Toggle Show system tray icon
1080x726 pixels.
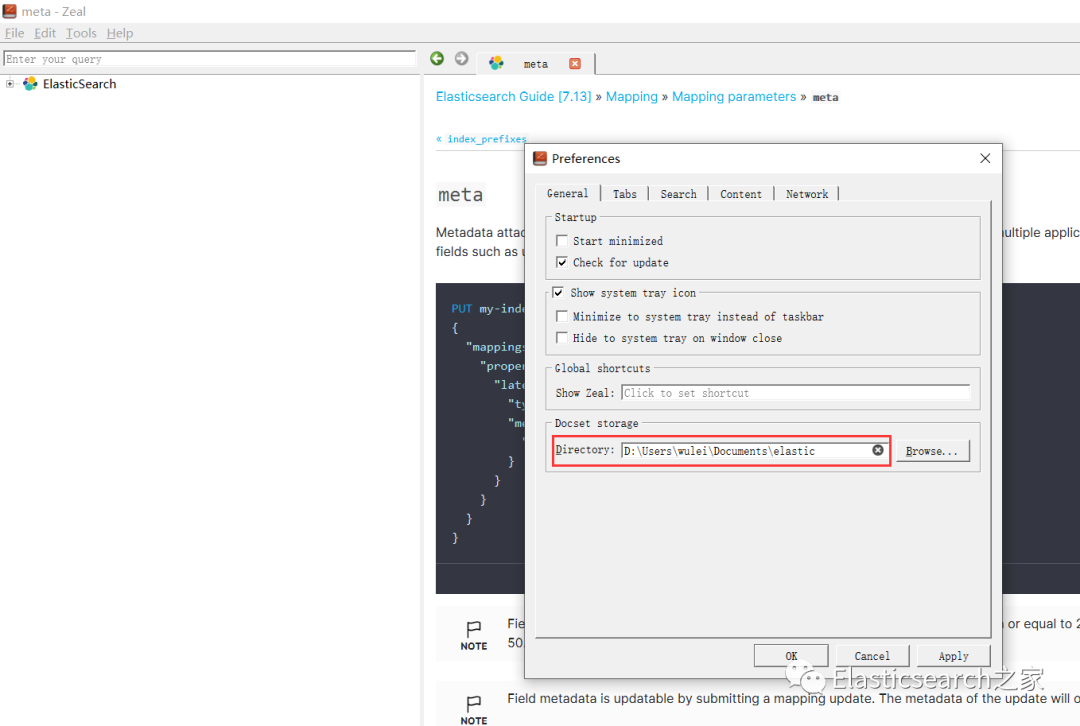pyautogui.click(x=558, y=293)
